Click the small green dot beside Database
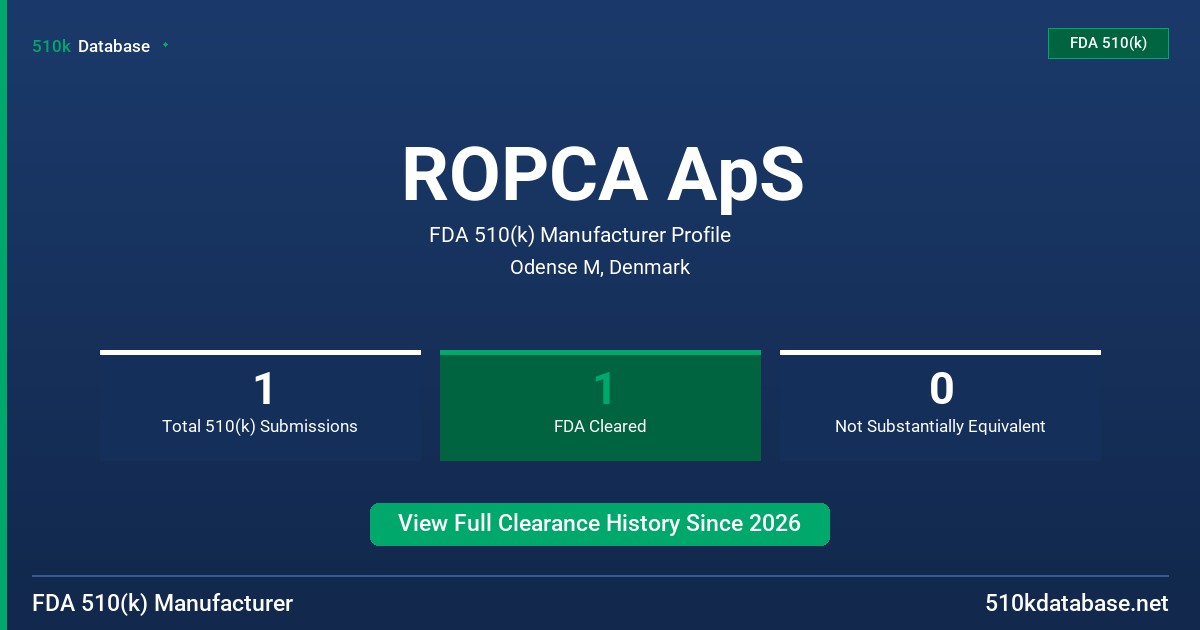The width and height of the screenshot is (1200, 630). pyautogui.click(x=165, y=45)
